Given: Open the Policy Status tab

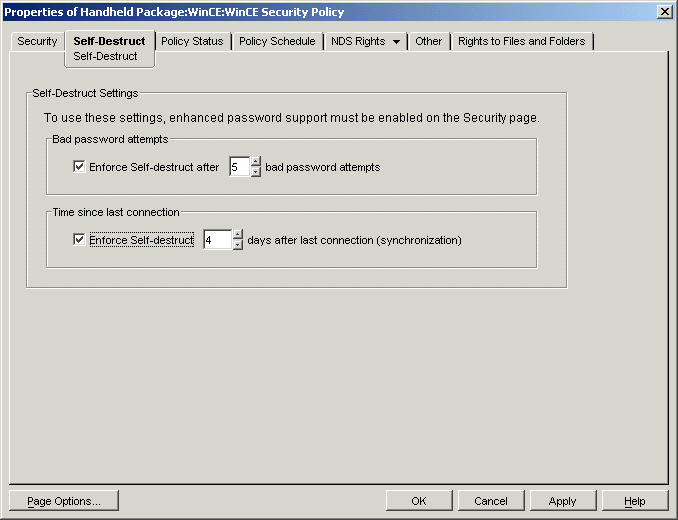Looking at the screenshot, I should coord(192,41).
